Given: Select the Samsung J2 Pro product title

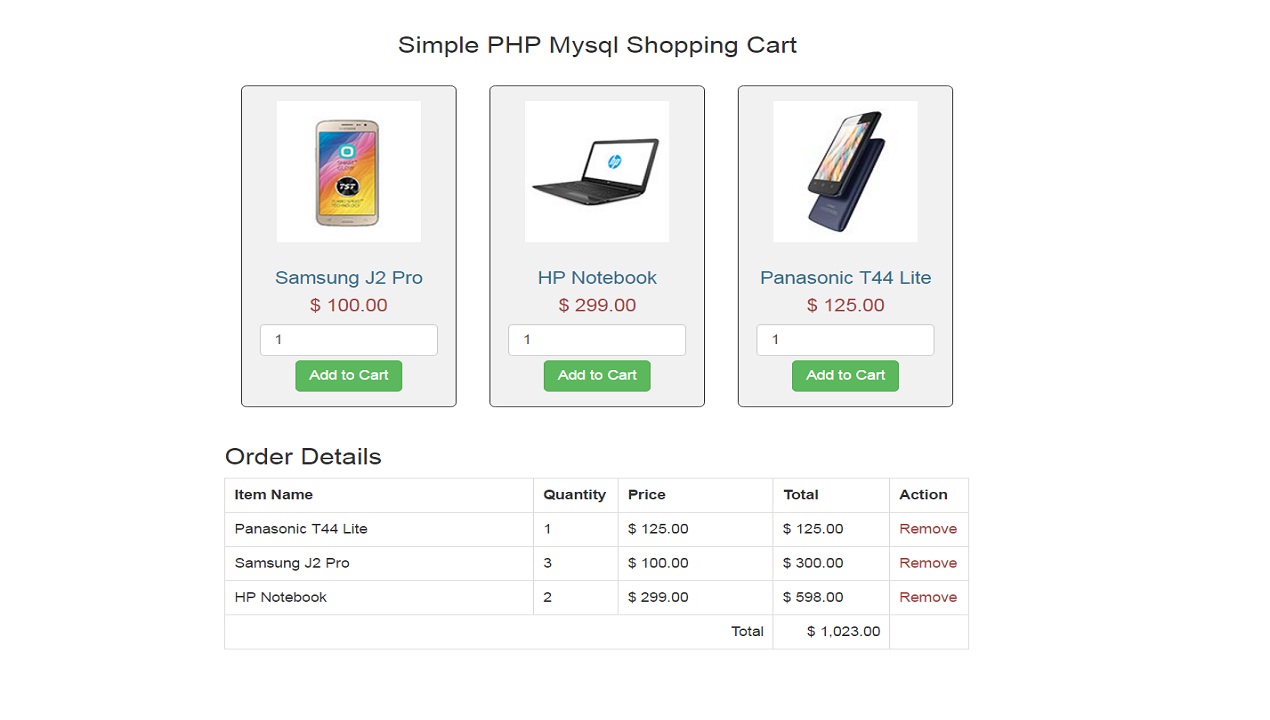Looking at the screenshot, I should (x=348, y=277).
